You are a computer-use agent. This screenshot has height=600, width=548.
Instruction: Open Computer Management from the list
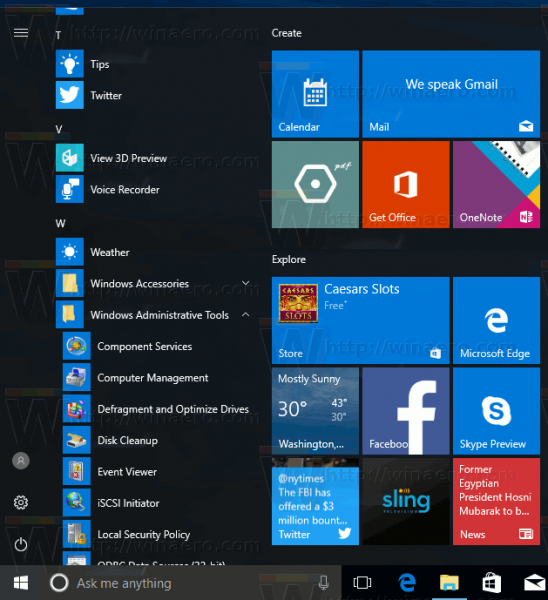pos(157,378)
